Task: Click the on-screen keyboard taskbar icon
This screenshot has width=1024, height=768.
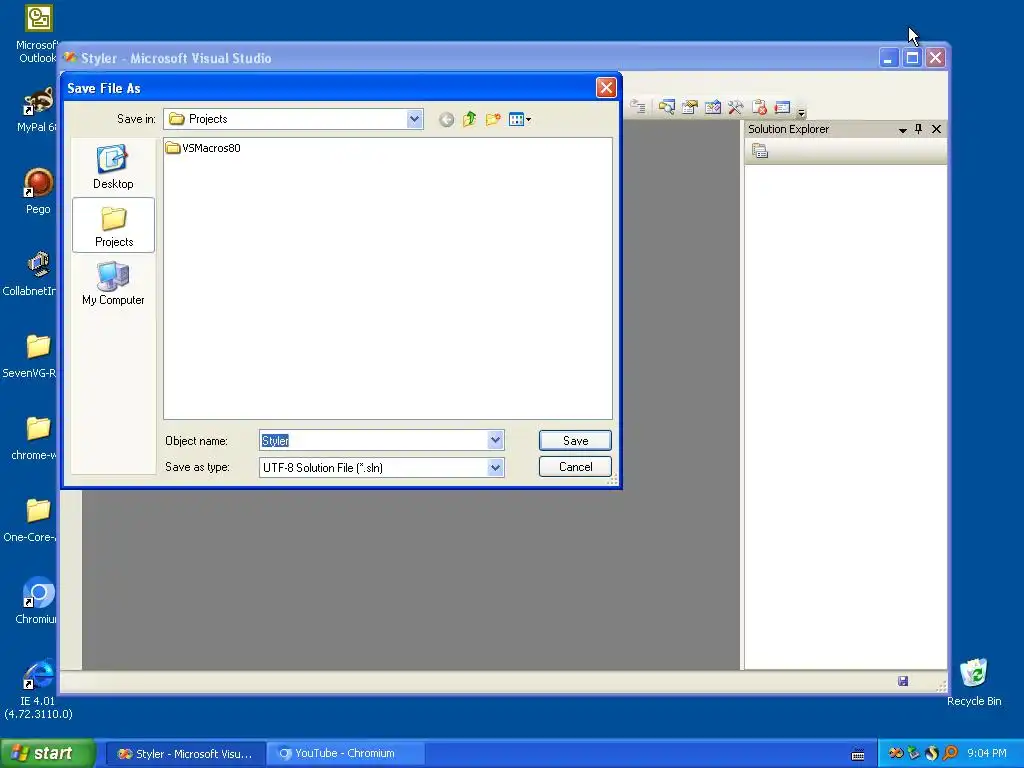Action: (858, 754)
